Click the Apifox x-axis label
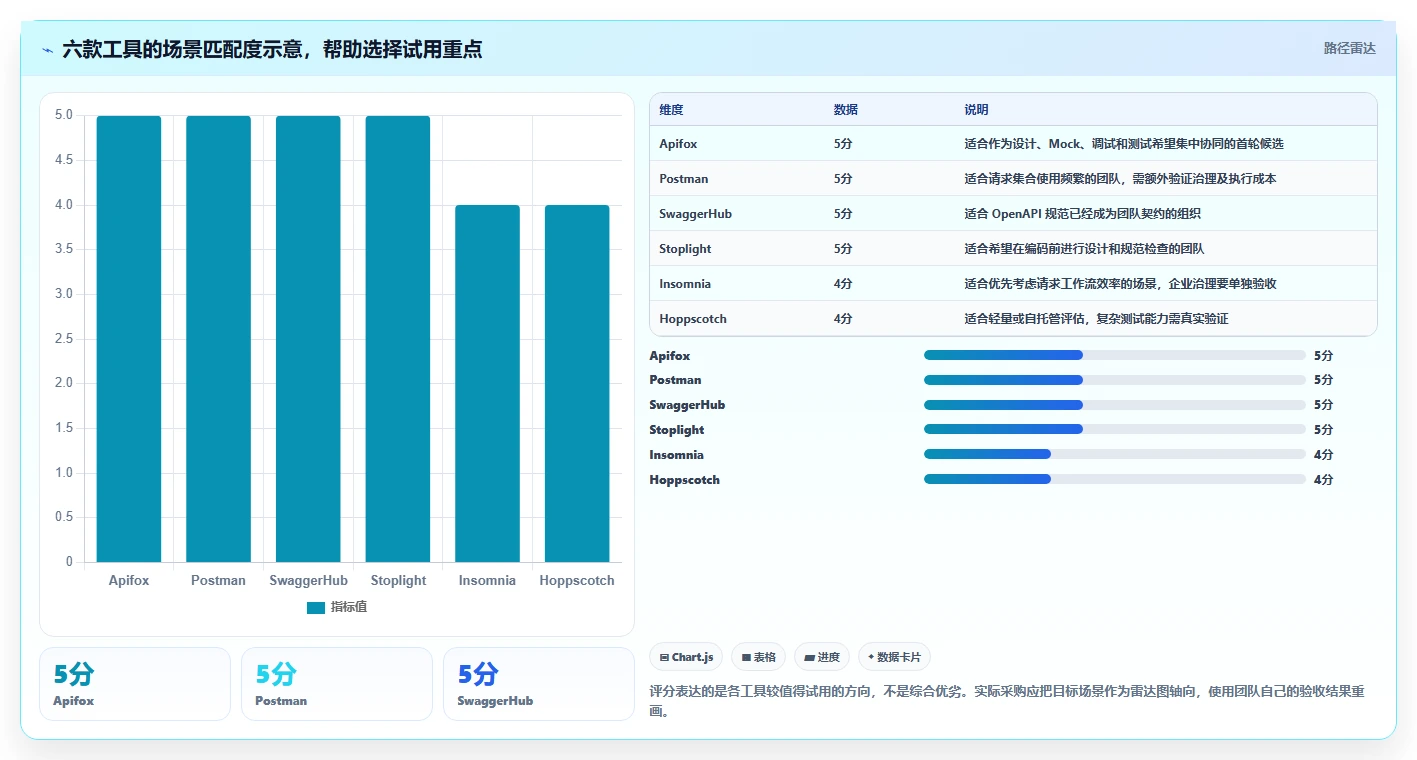1417x760 pixels. [x=129, y=580]
